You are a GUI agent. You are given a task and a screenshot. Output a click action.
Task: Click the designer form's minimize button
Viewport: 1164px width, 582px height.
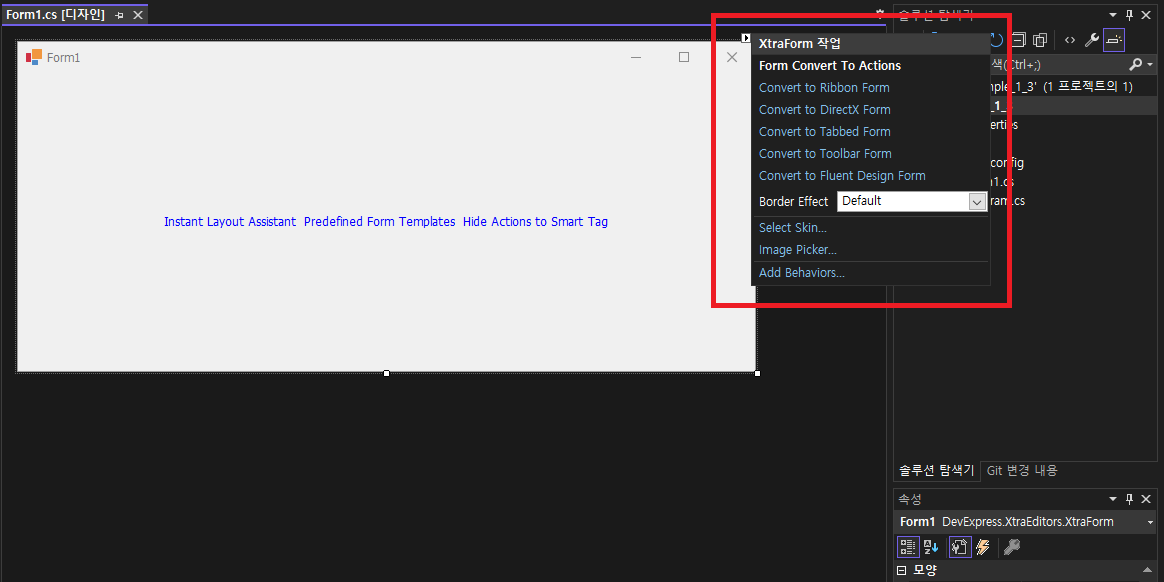[x=635, y=57]
